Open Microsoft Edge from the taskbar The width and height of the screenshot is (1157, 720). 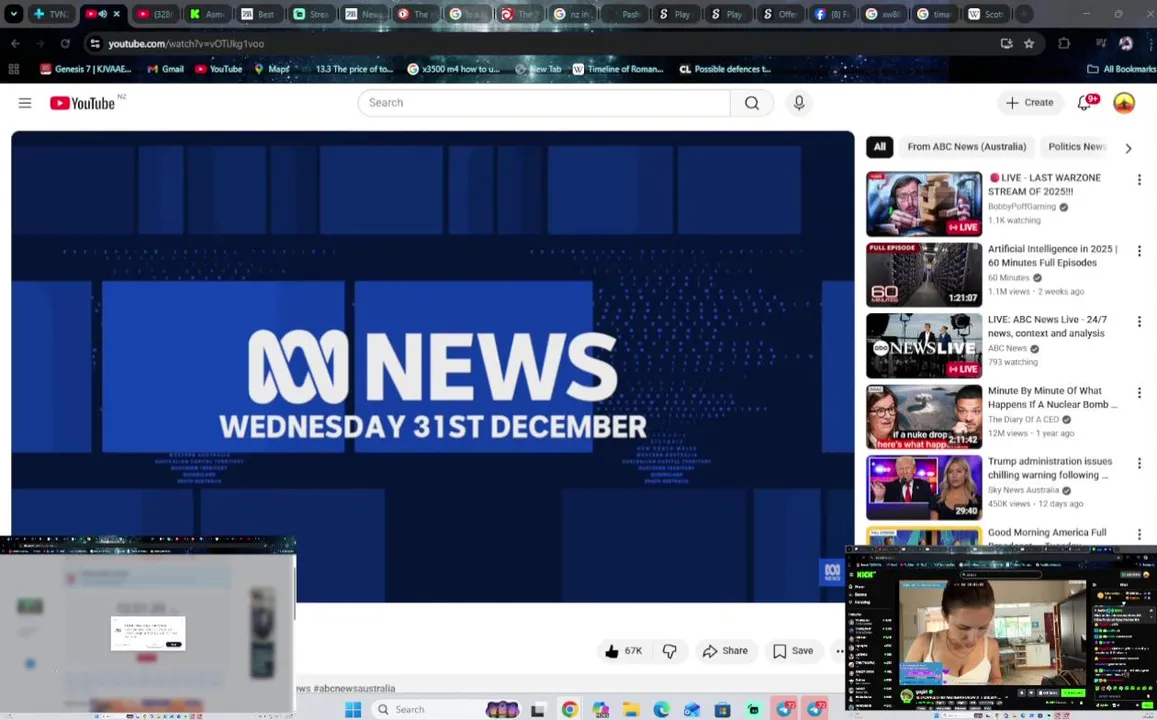(x=661, y=709)
